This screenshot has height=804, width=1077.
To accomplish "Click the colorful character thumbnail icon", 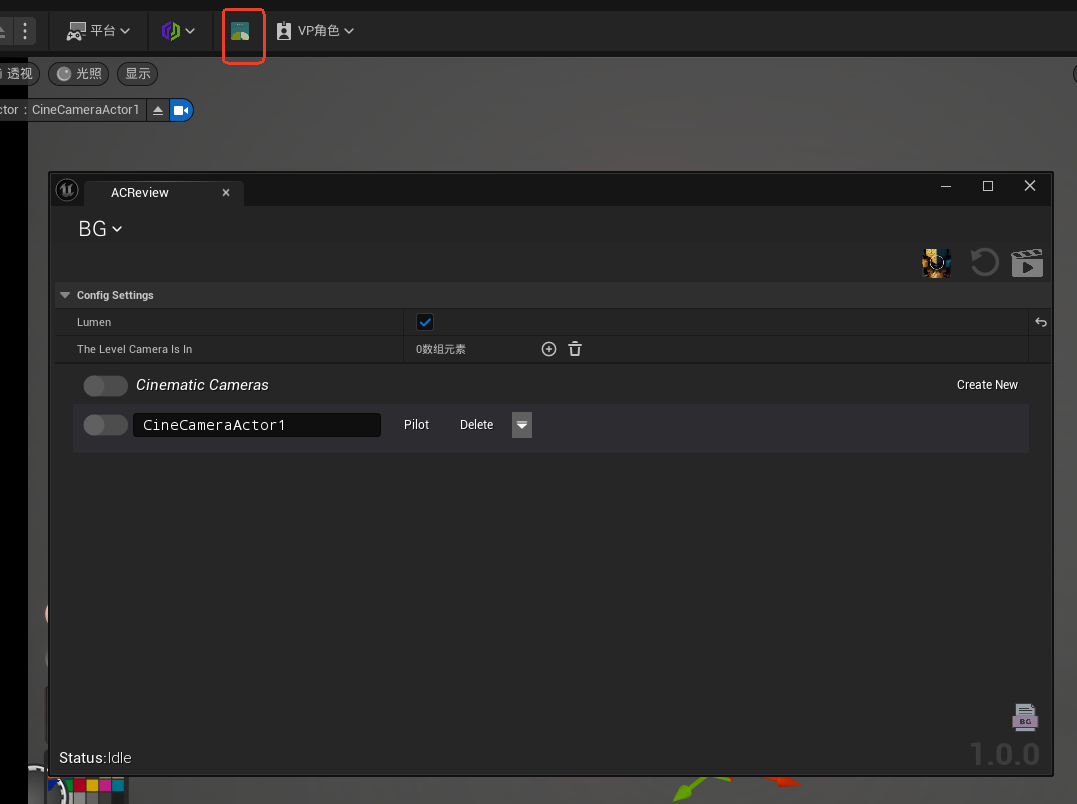I will tap(936, 263).
